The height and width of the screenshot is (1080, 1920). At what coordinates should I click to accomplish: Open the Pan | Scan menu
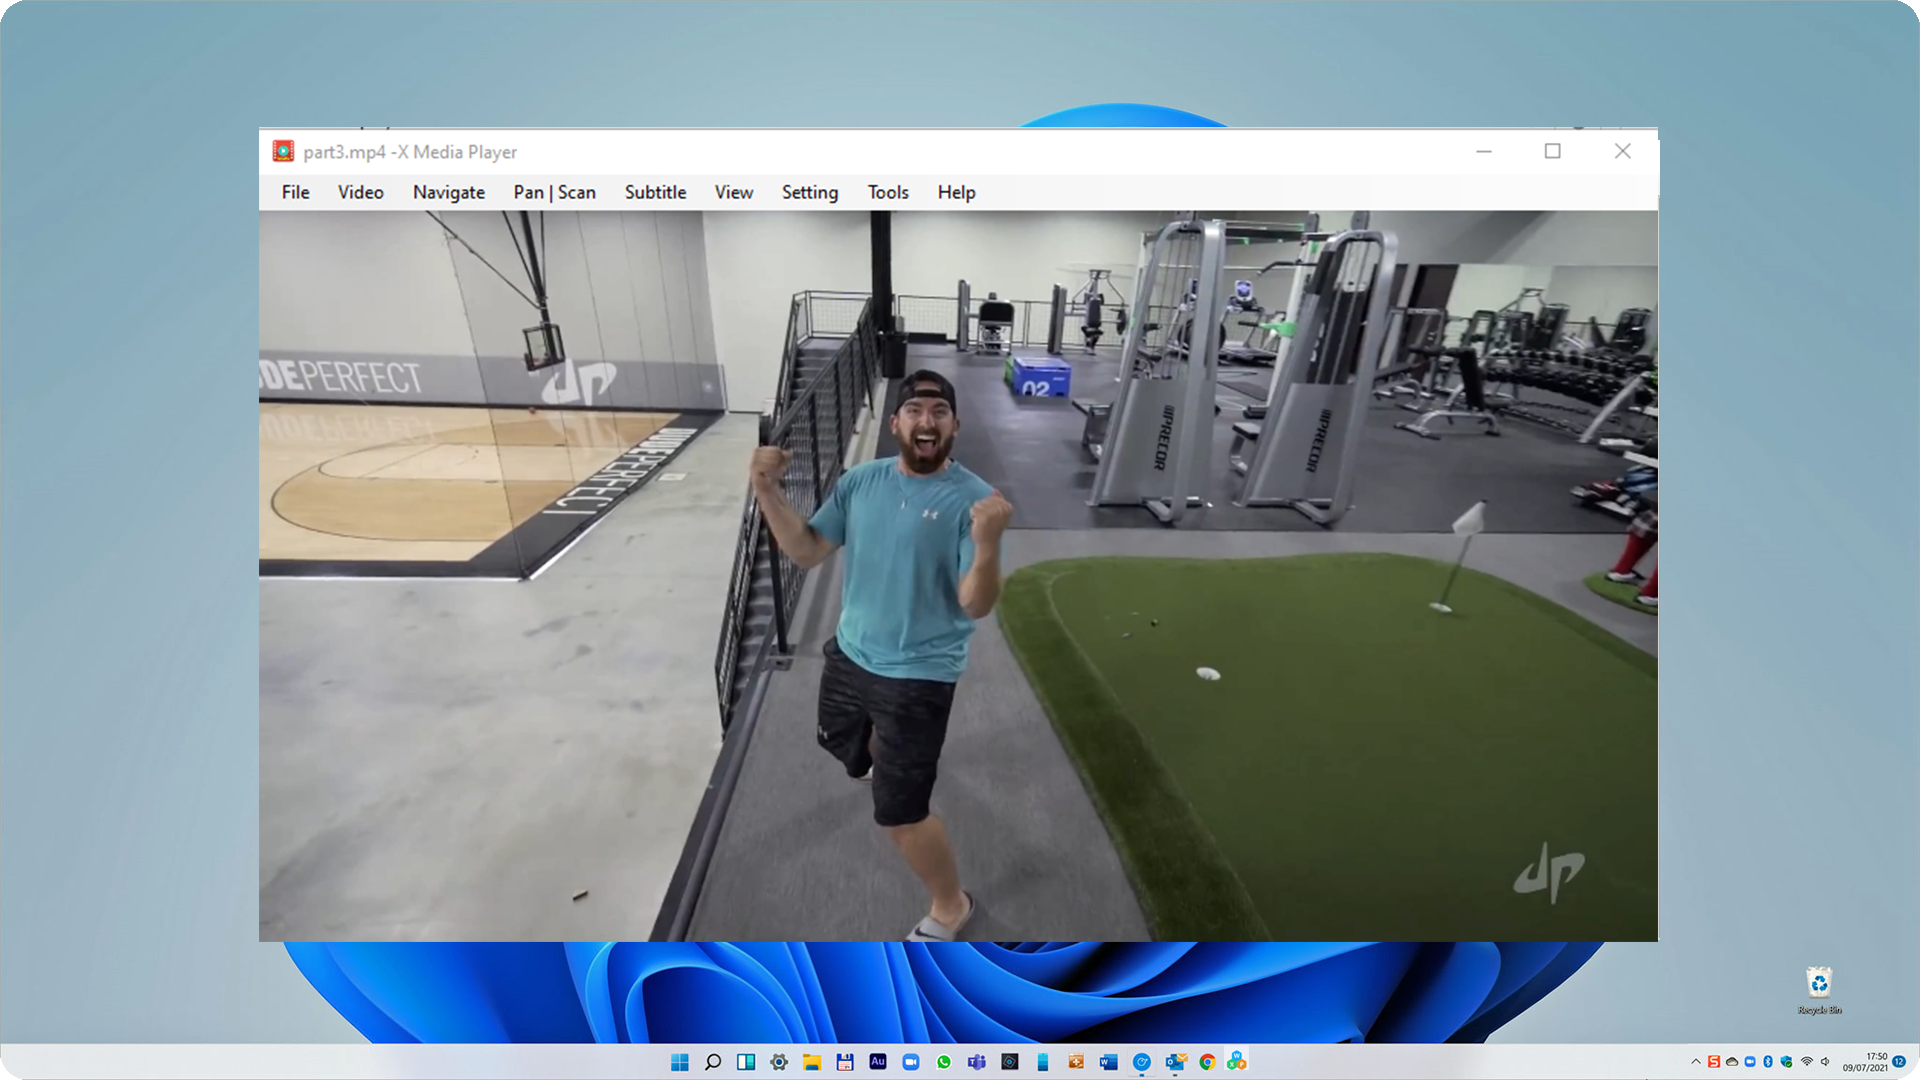click(554, 192)
